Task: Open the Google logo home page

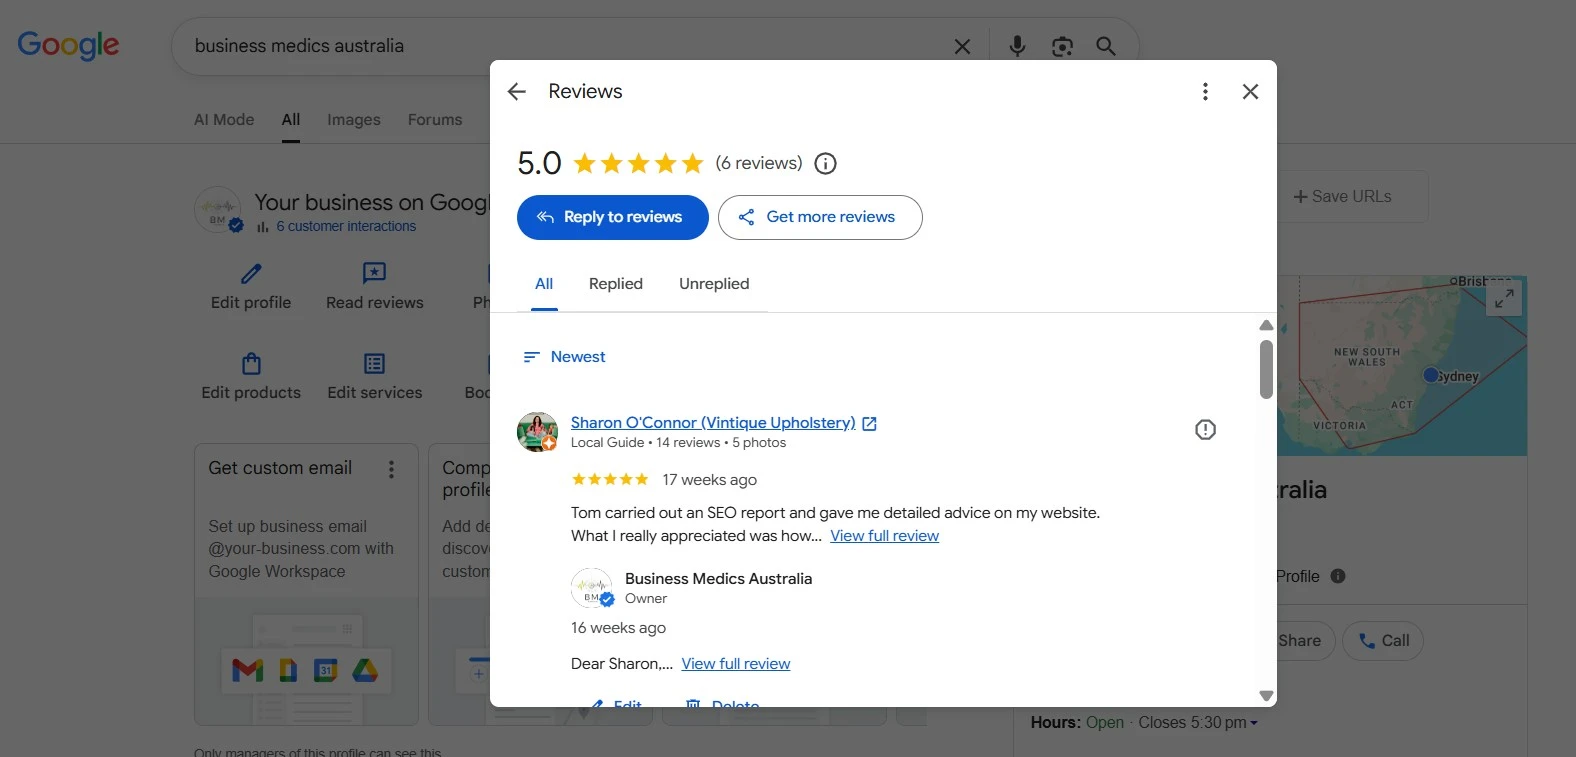Action: point(68,46)
